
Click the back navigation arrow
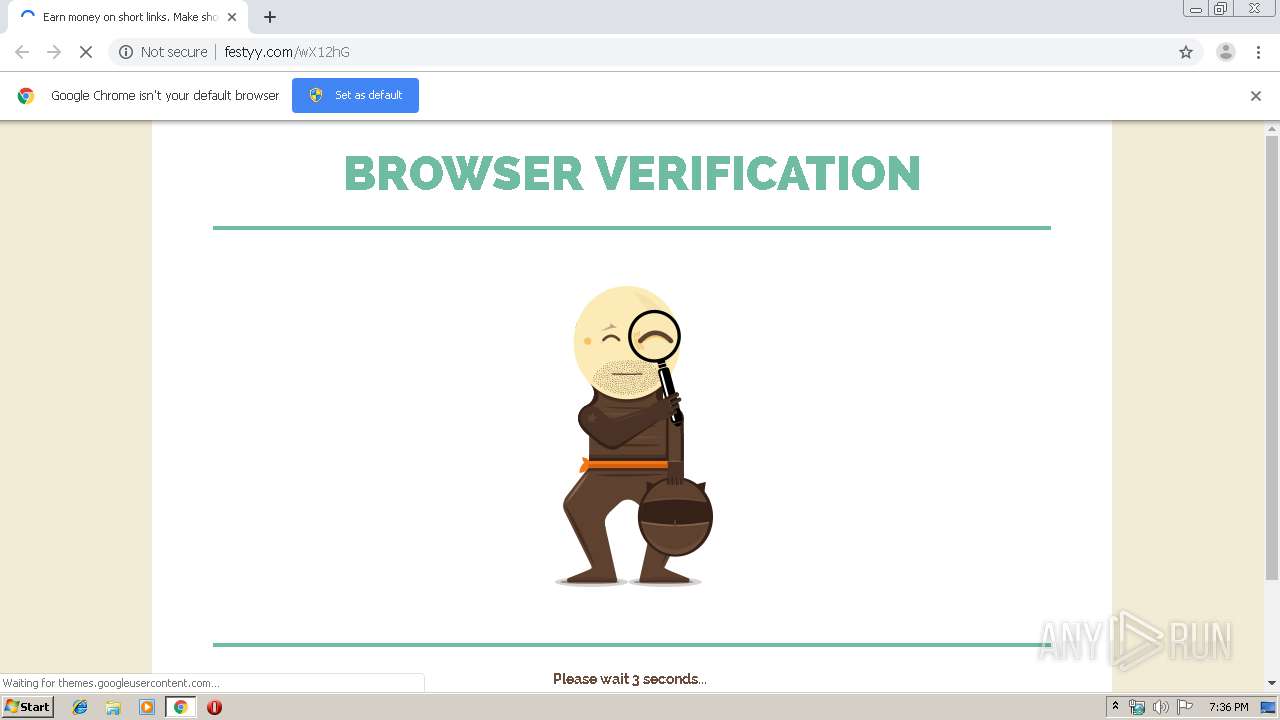(22, 52)
